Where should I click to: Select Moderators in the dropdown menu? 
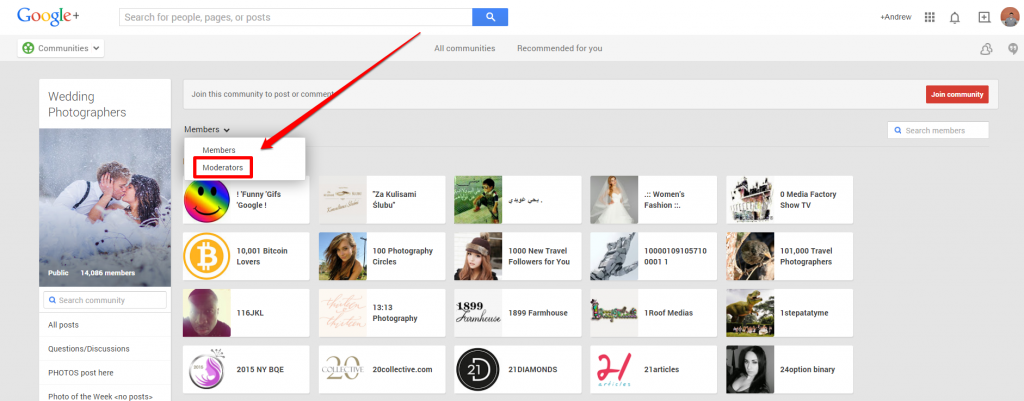point(223,168)
